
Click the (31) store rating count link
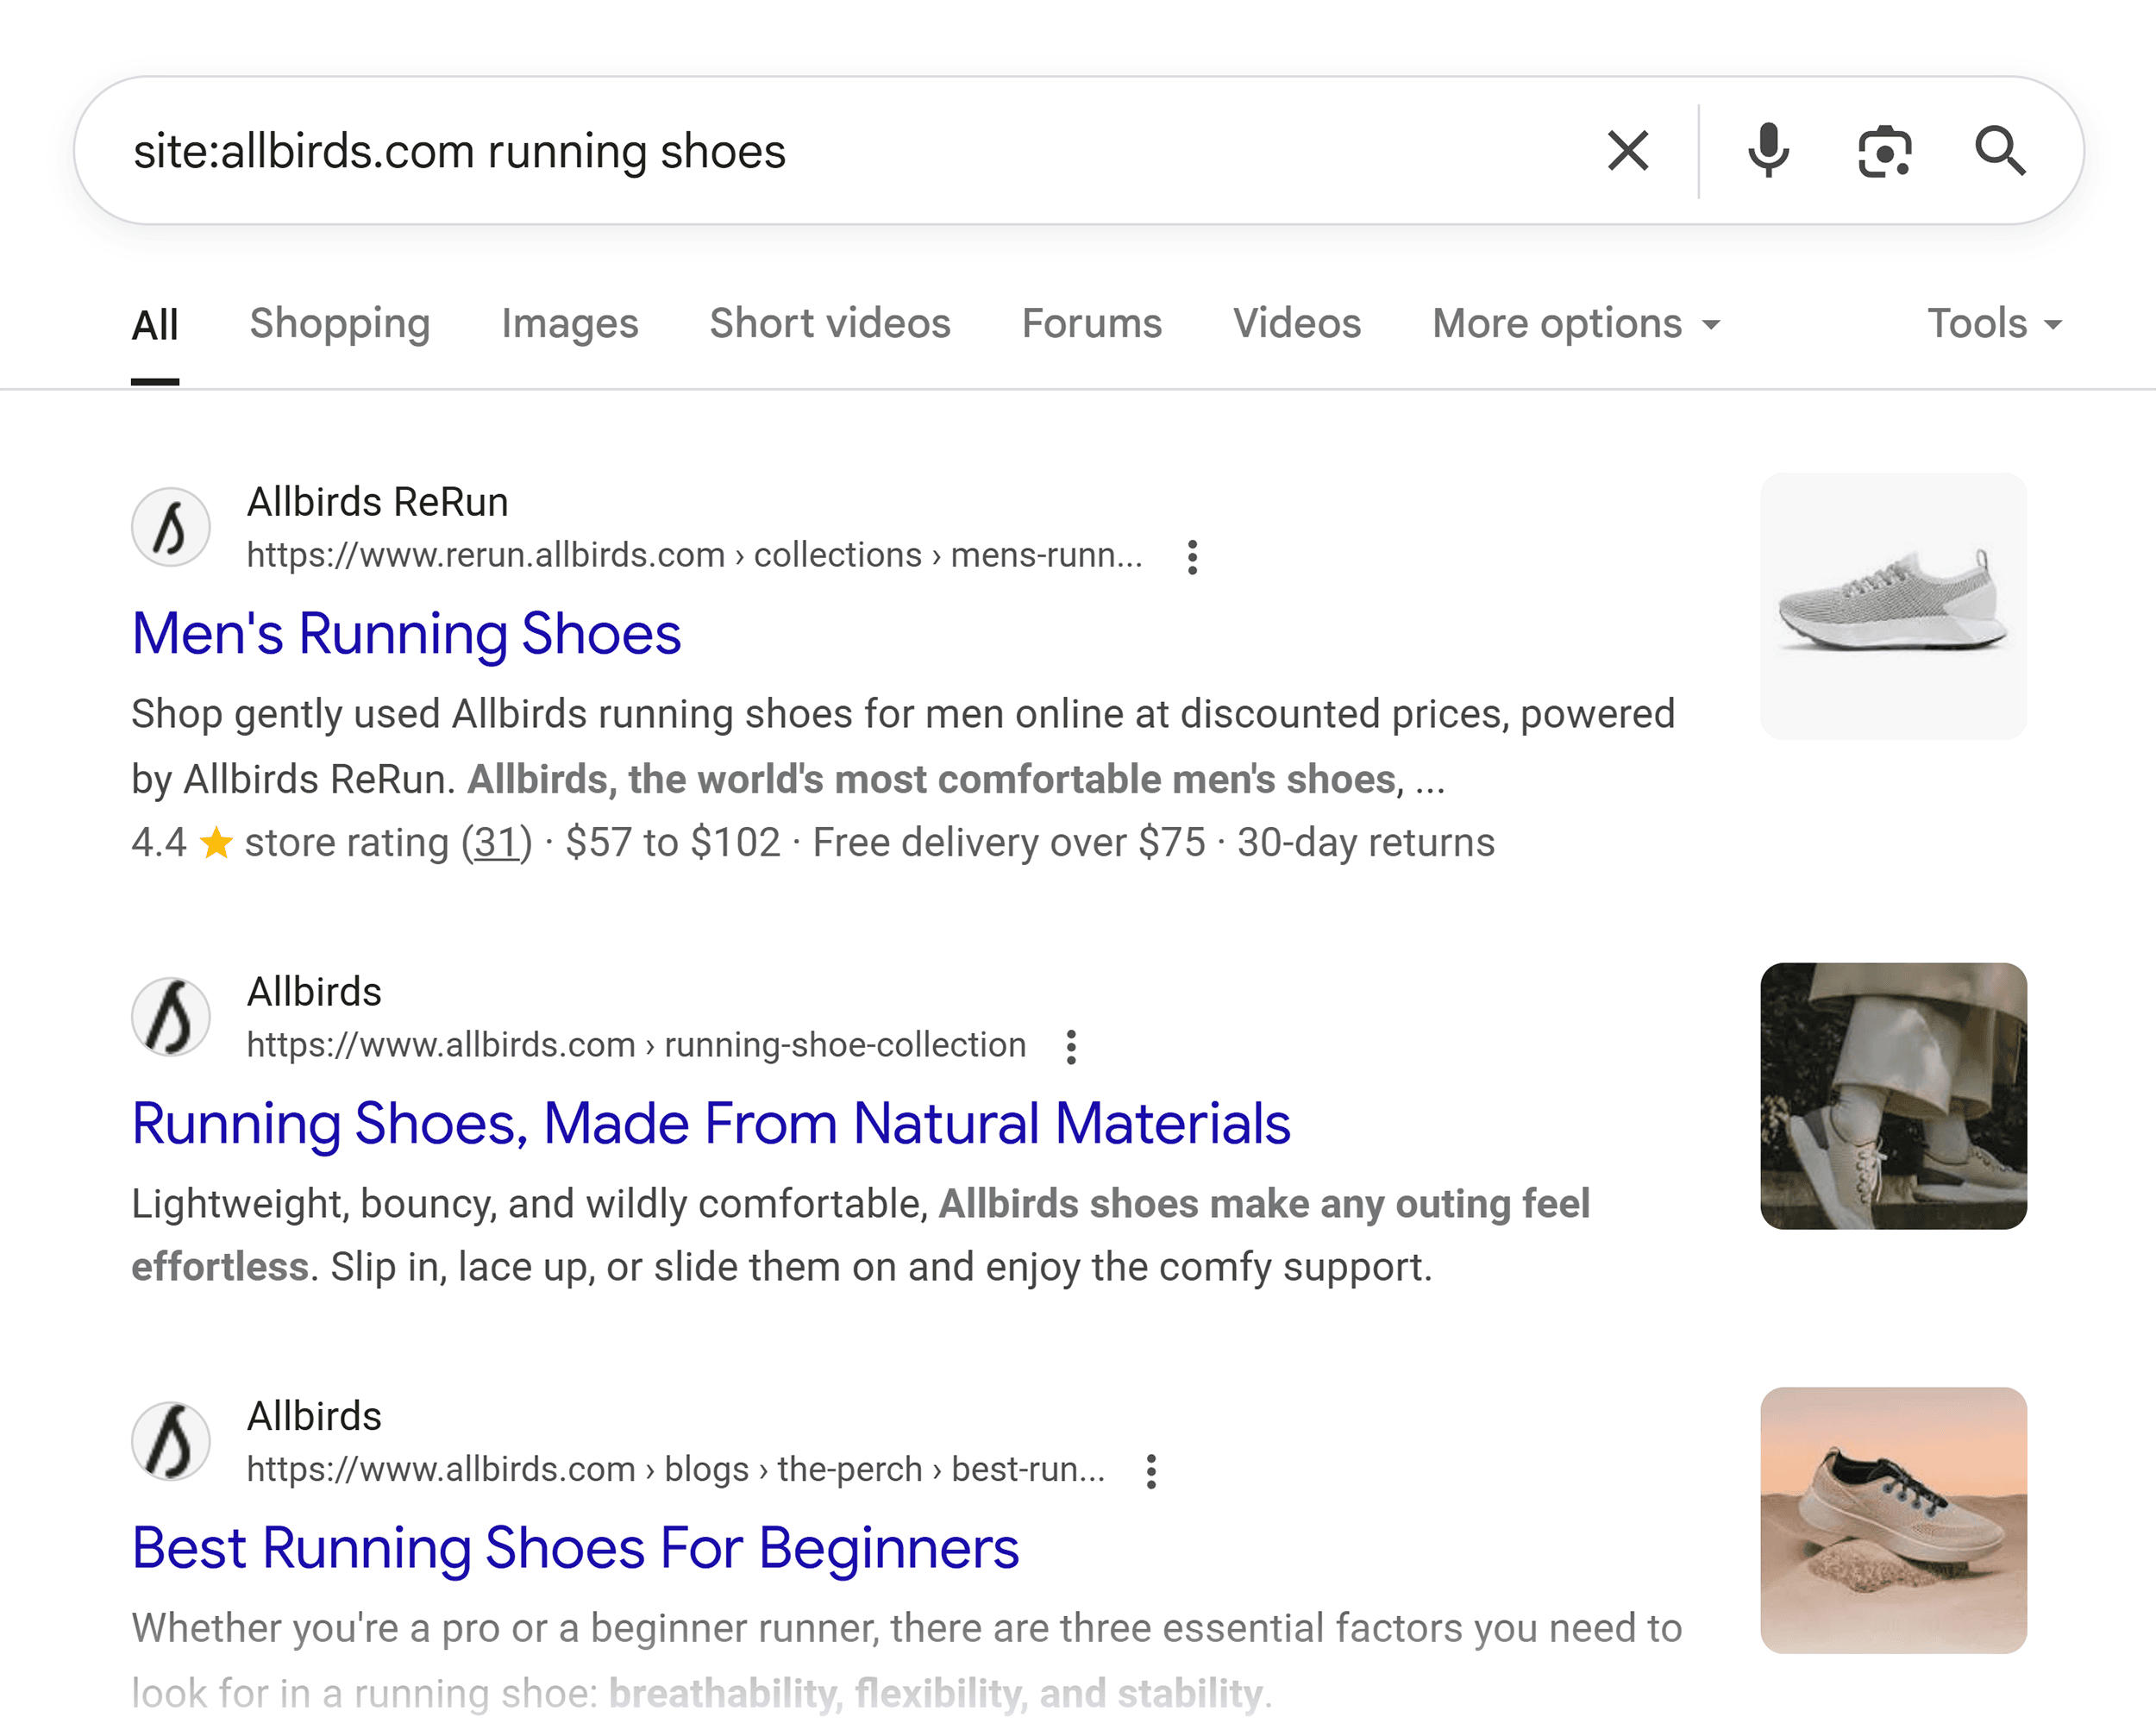[497, 843]
